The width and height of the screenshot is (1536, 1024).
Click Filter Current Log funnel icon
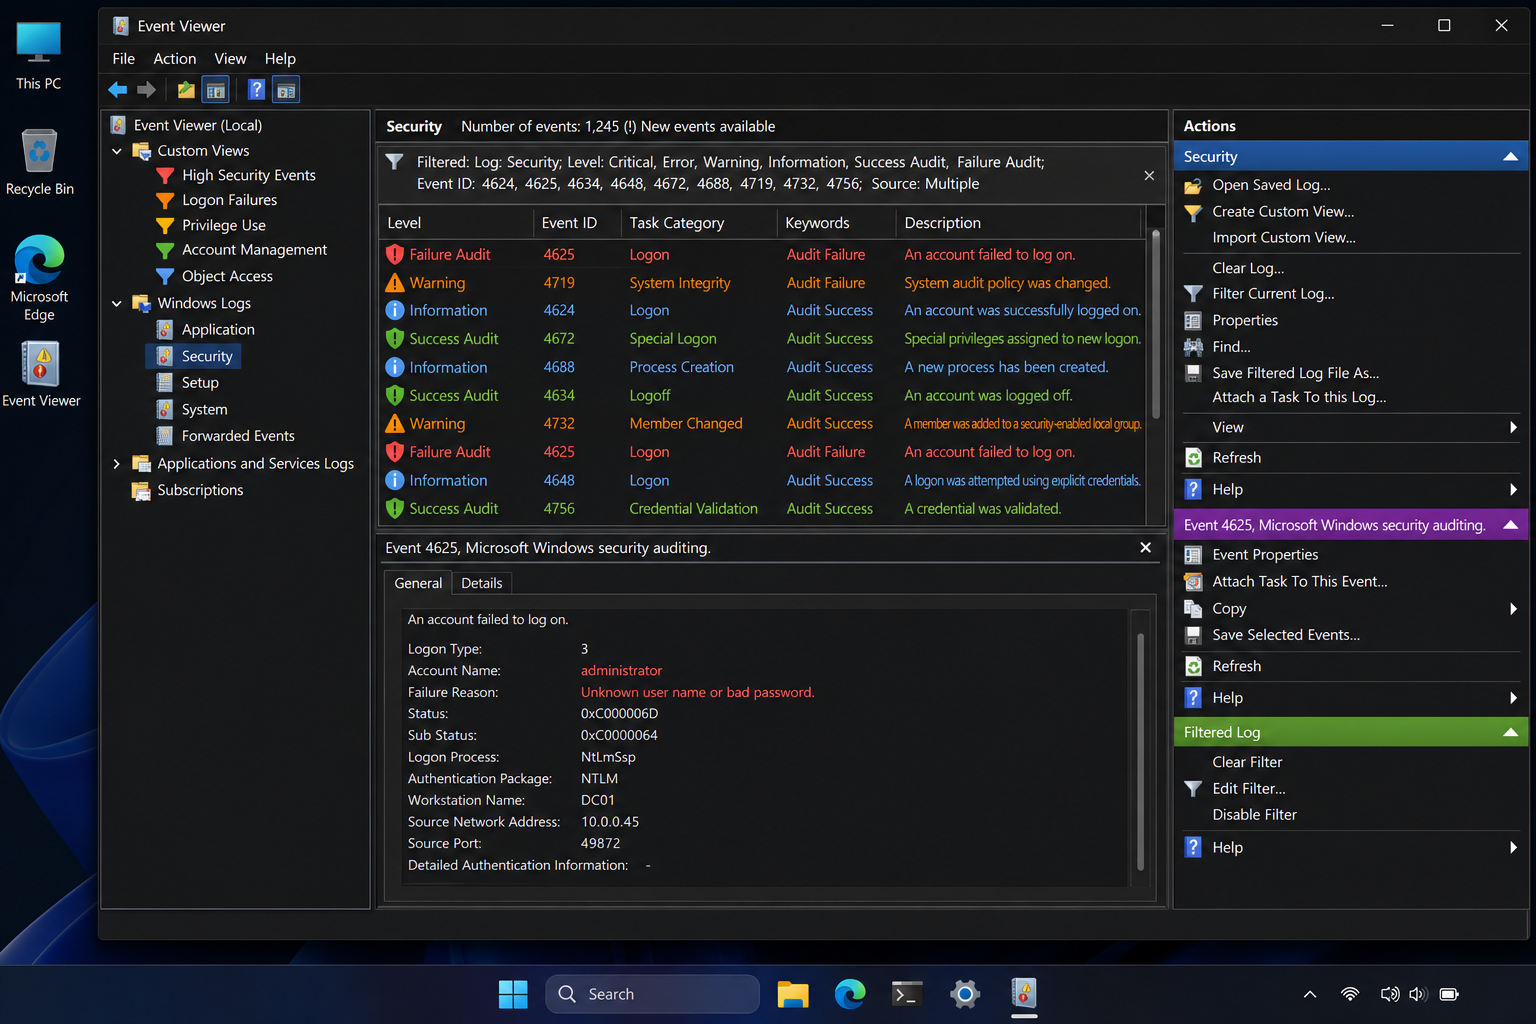(x=1193, y=294)
